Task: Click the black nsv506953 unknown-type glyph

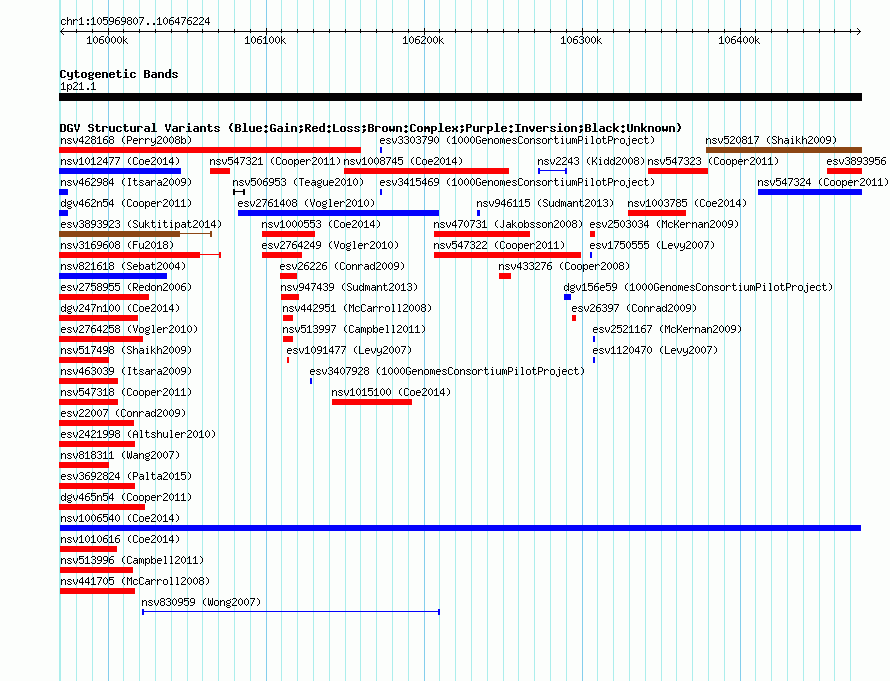Action: 239,192
